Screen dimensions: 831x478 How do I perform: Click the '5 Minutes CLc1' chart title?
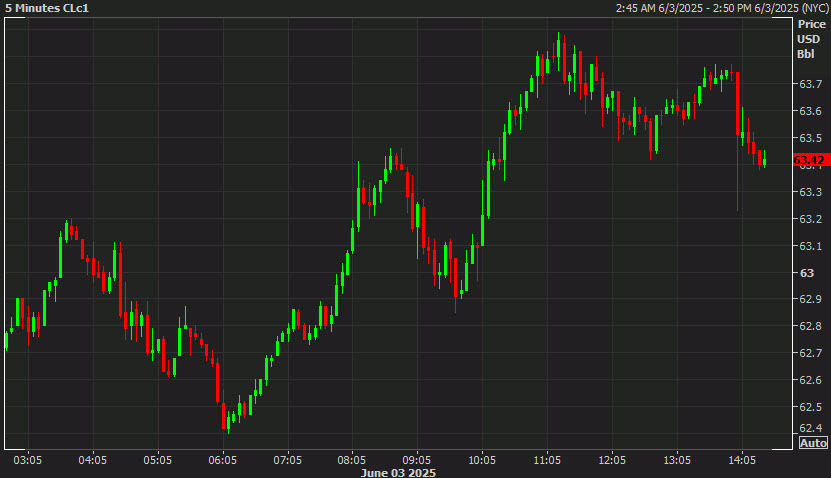[47, 8]
